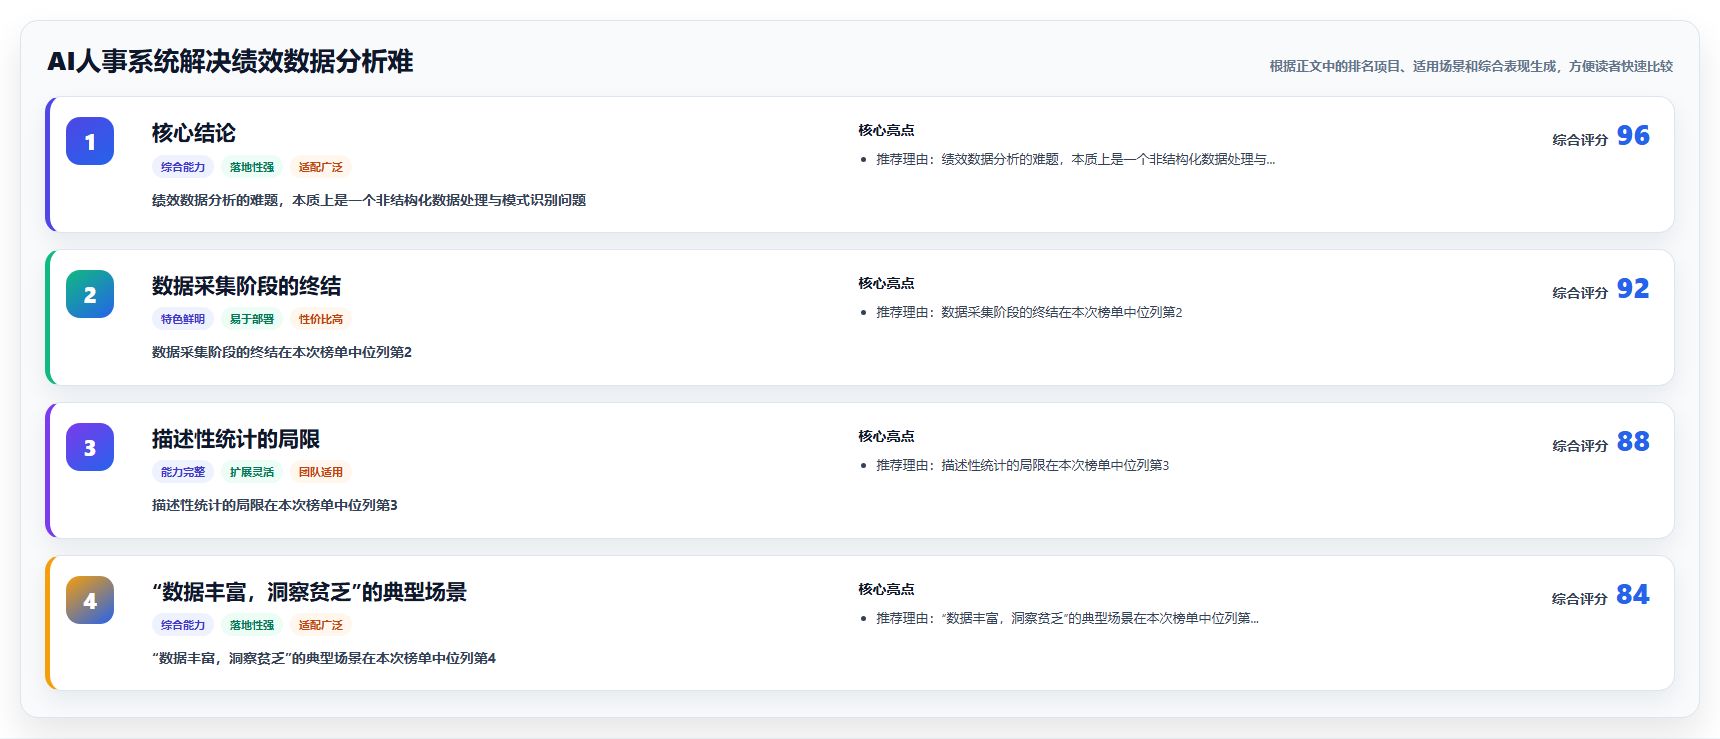Open the 数据采集阶段的终结 card title

point(246,286)
